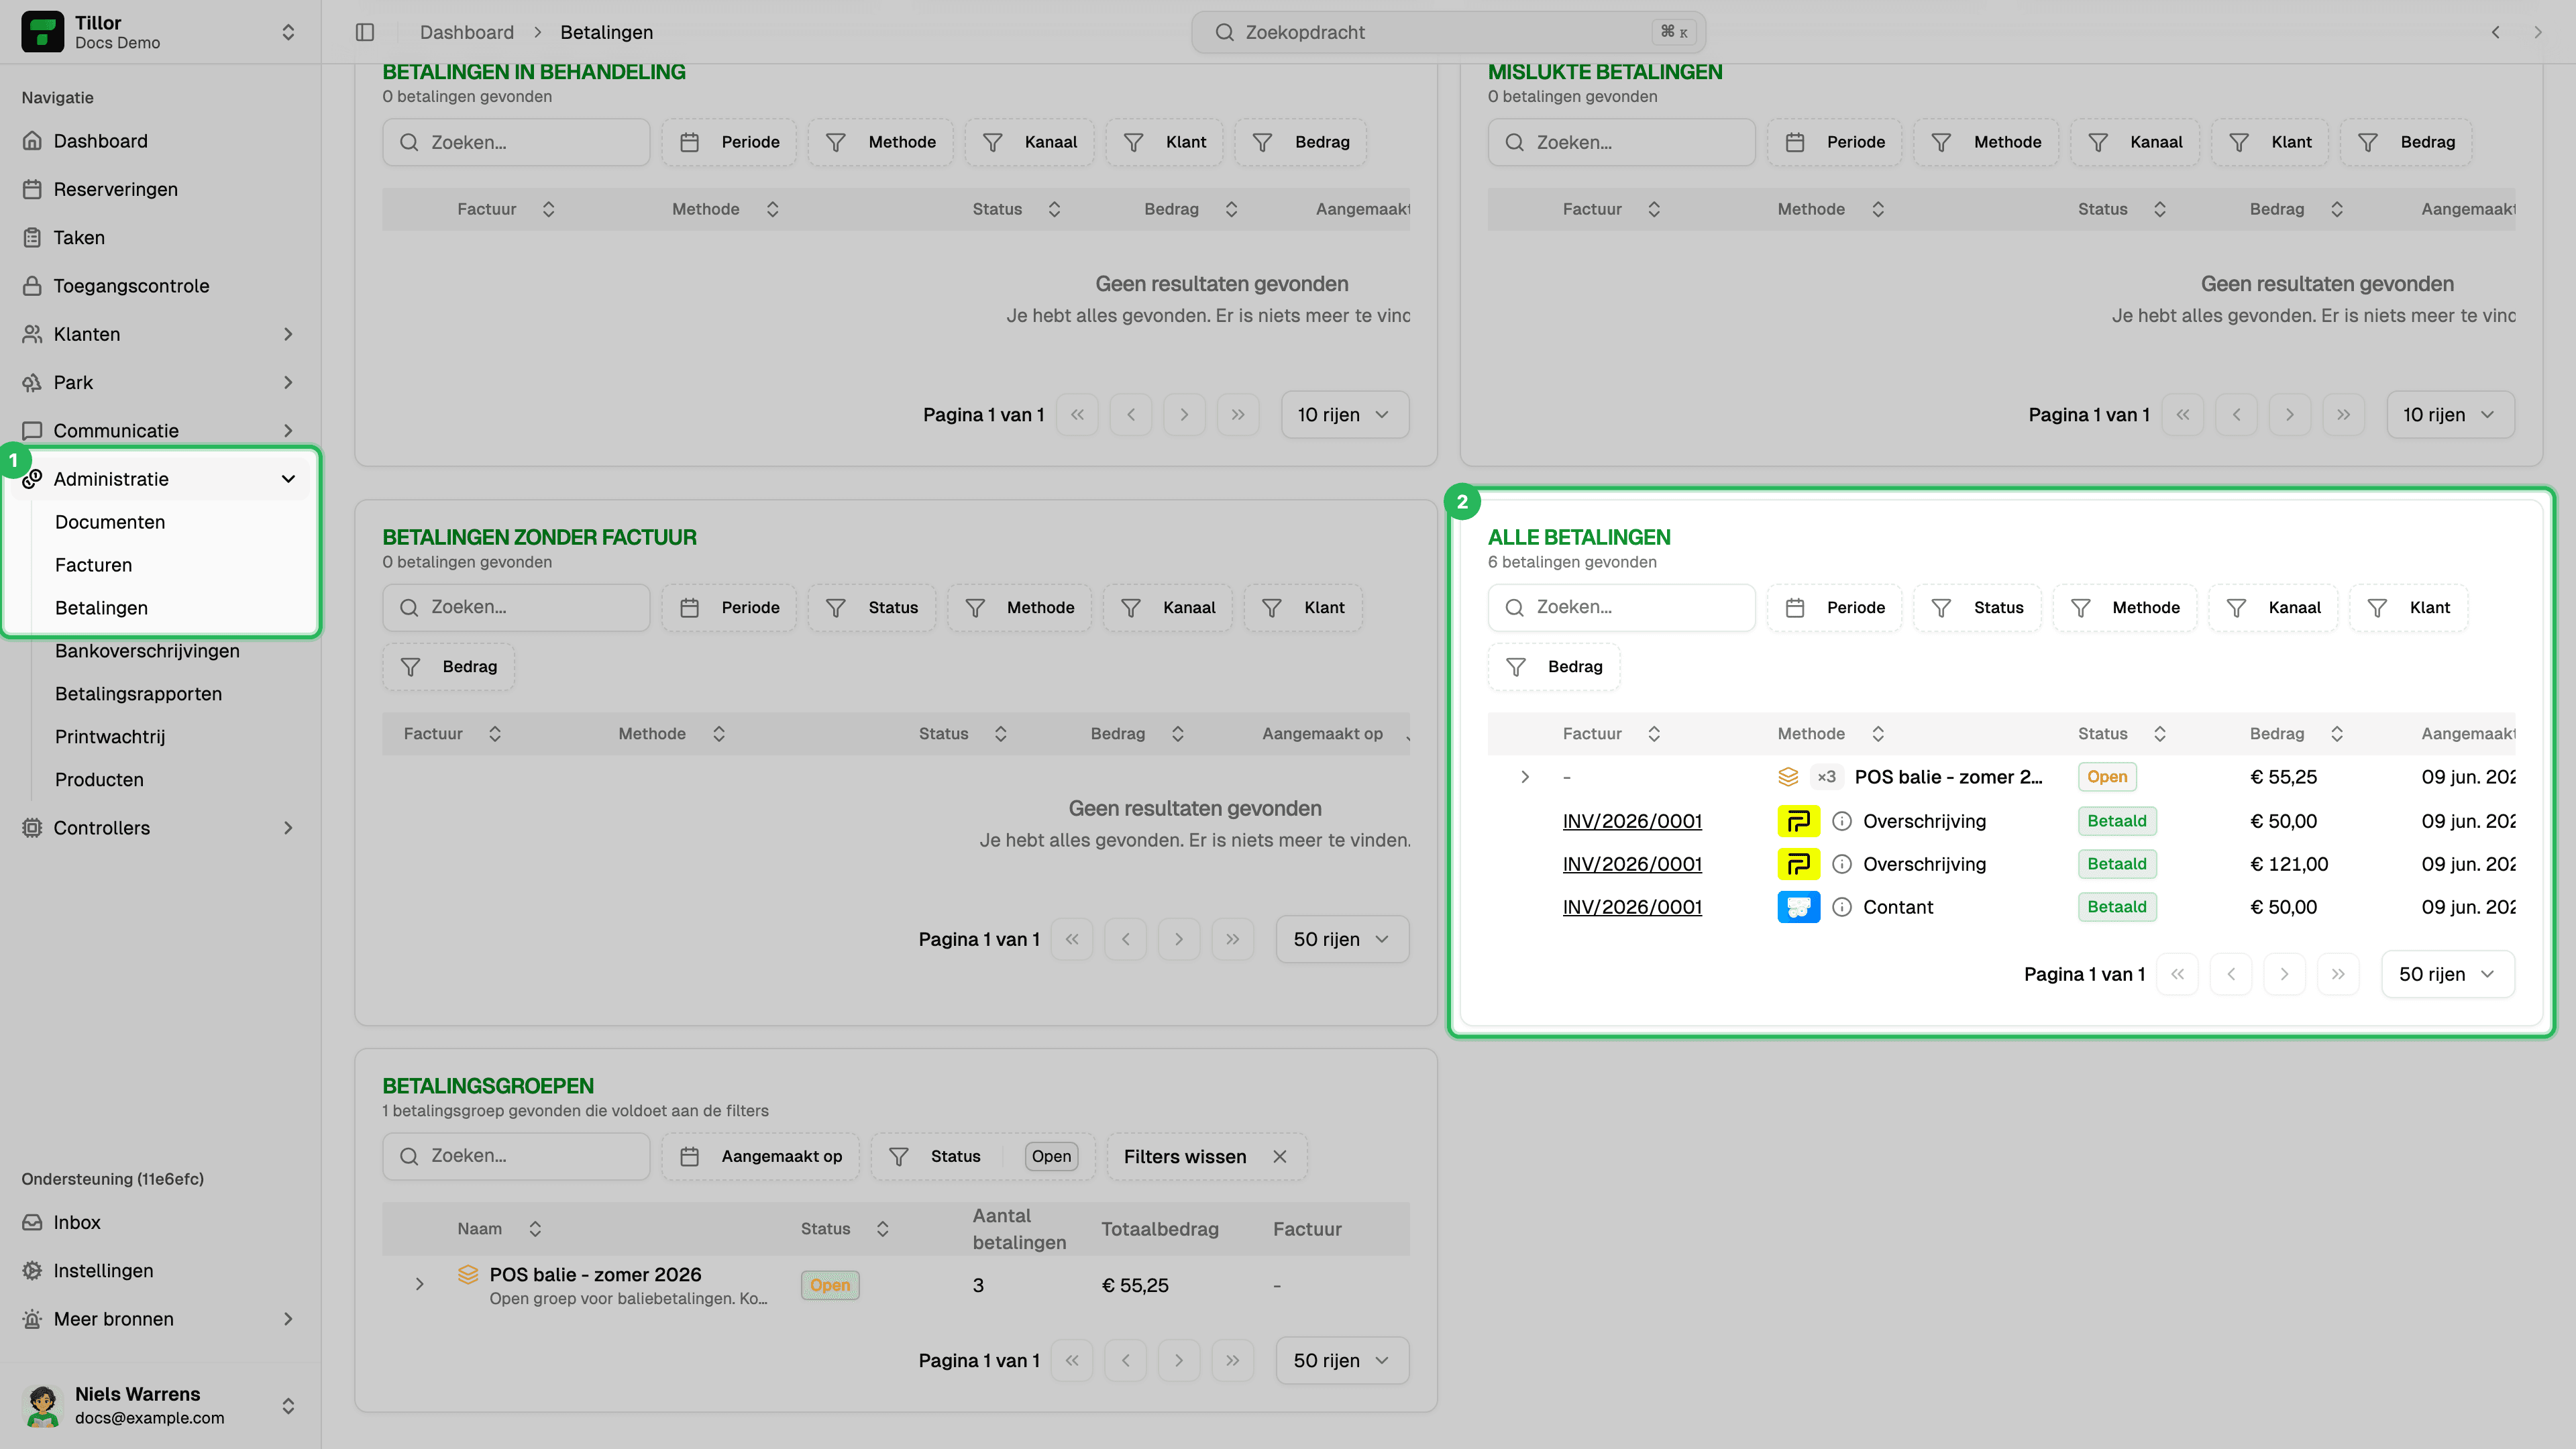
Task: Open Bankoverschrijvingen submenu item
Action: (x=147, y=651)
